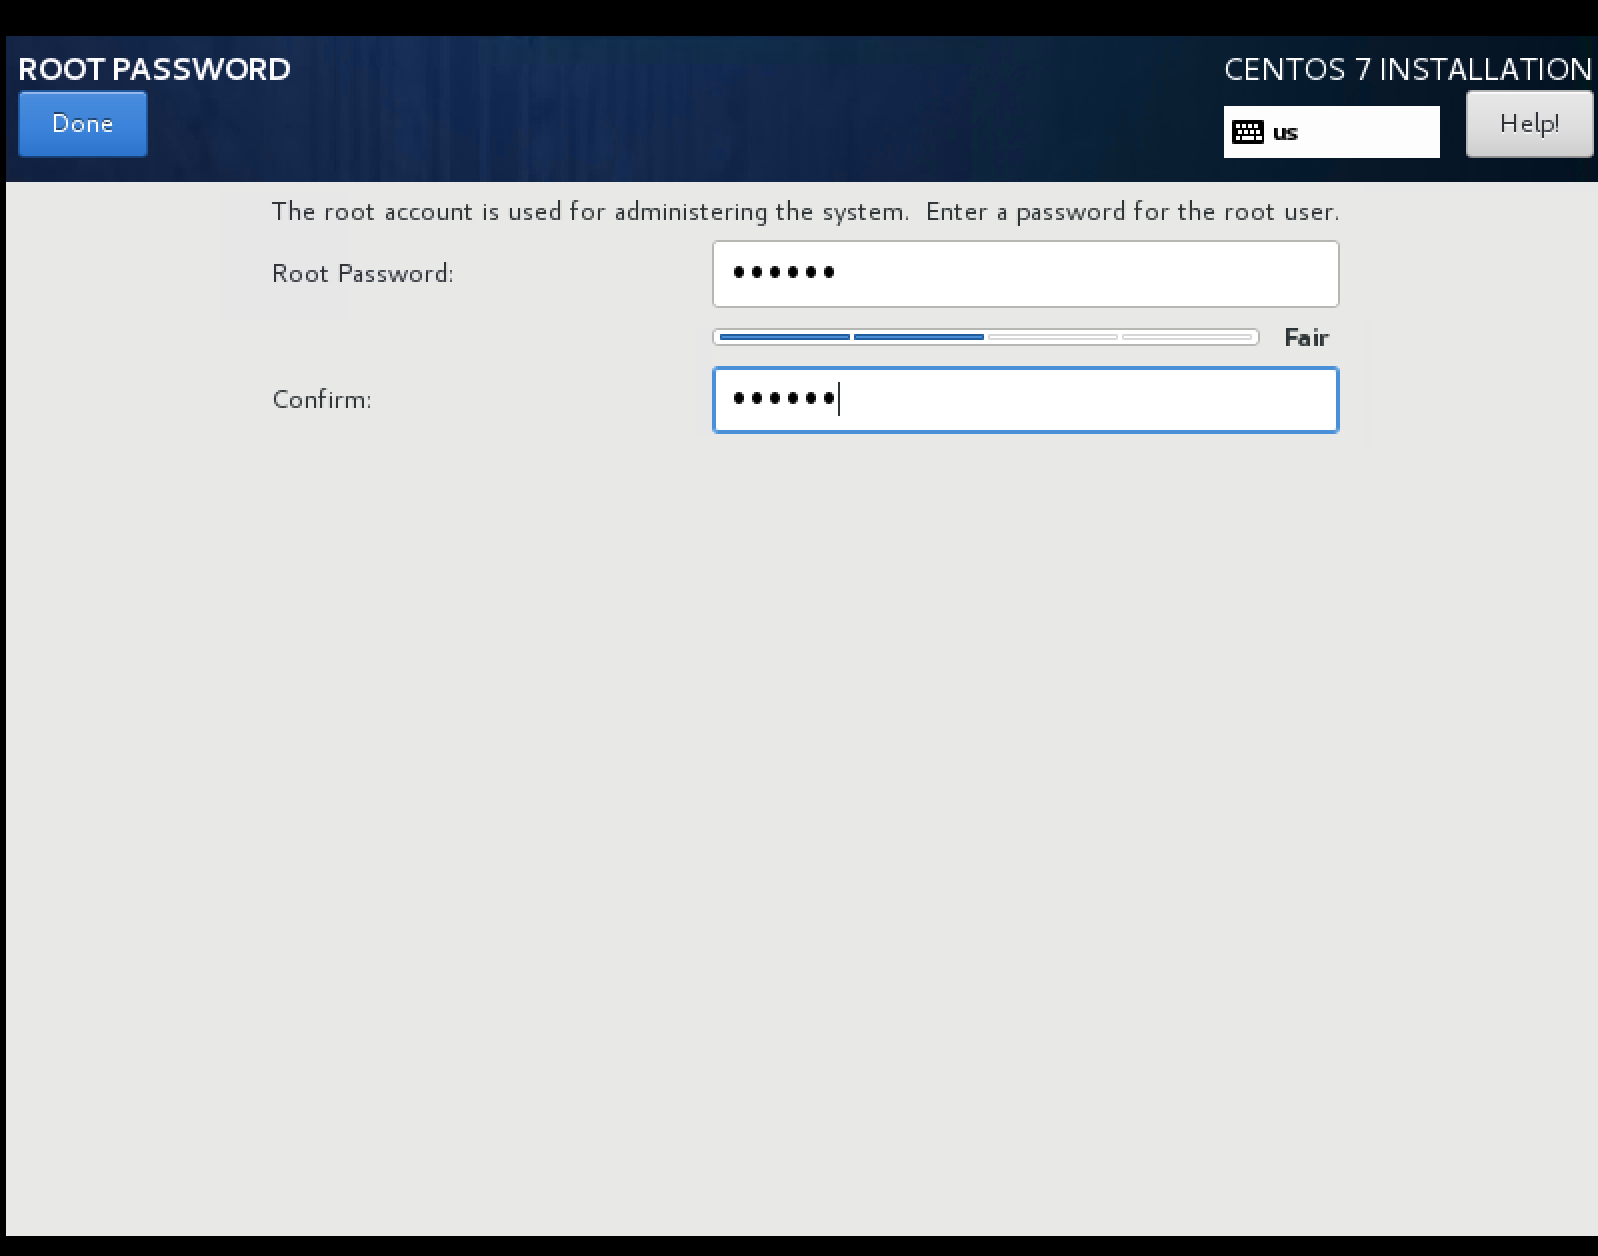Focus the Confirm password input field

[1025, 400]
